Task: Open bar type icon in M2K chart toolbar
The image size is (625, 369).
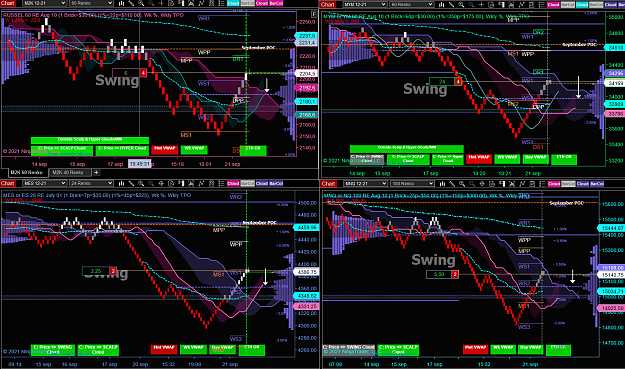Action: tap(121, 3)
